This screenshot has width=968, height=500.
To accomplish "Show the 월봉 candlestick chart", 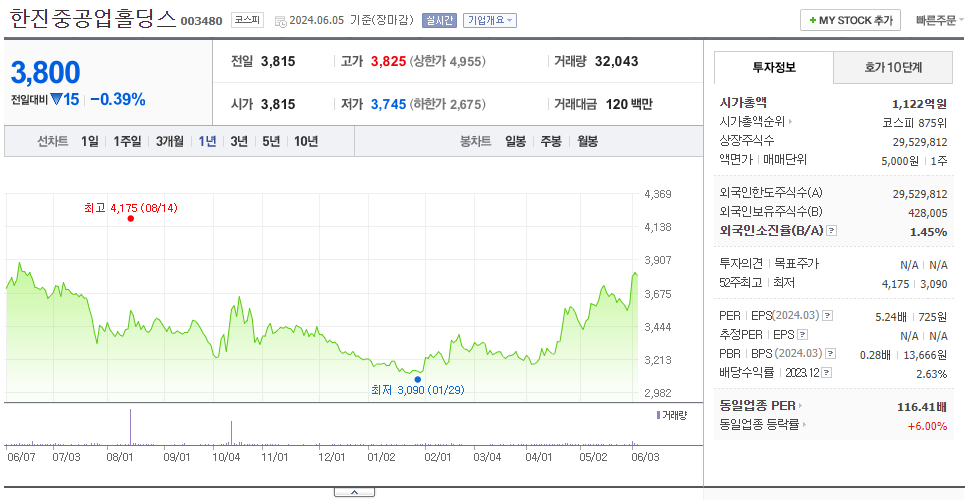I will point(588,141).
